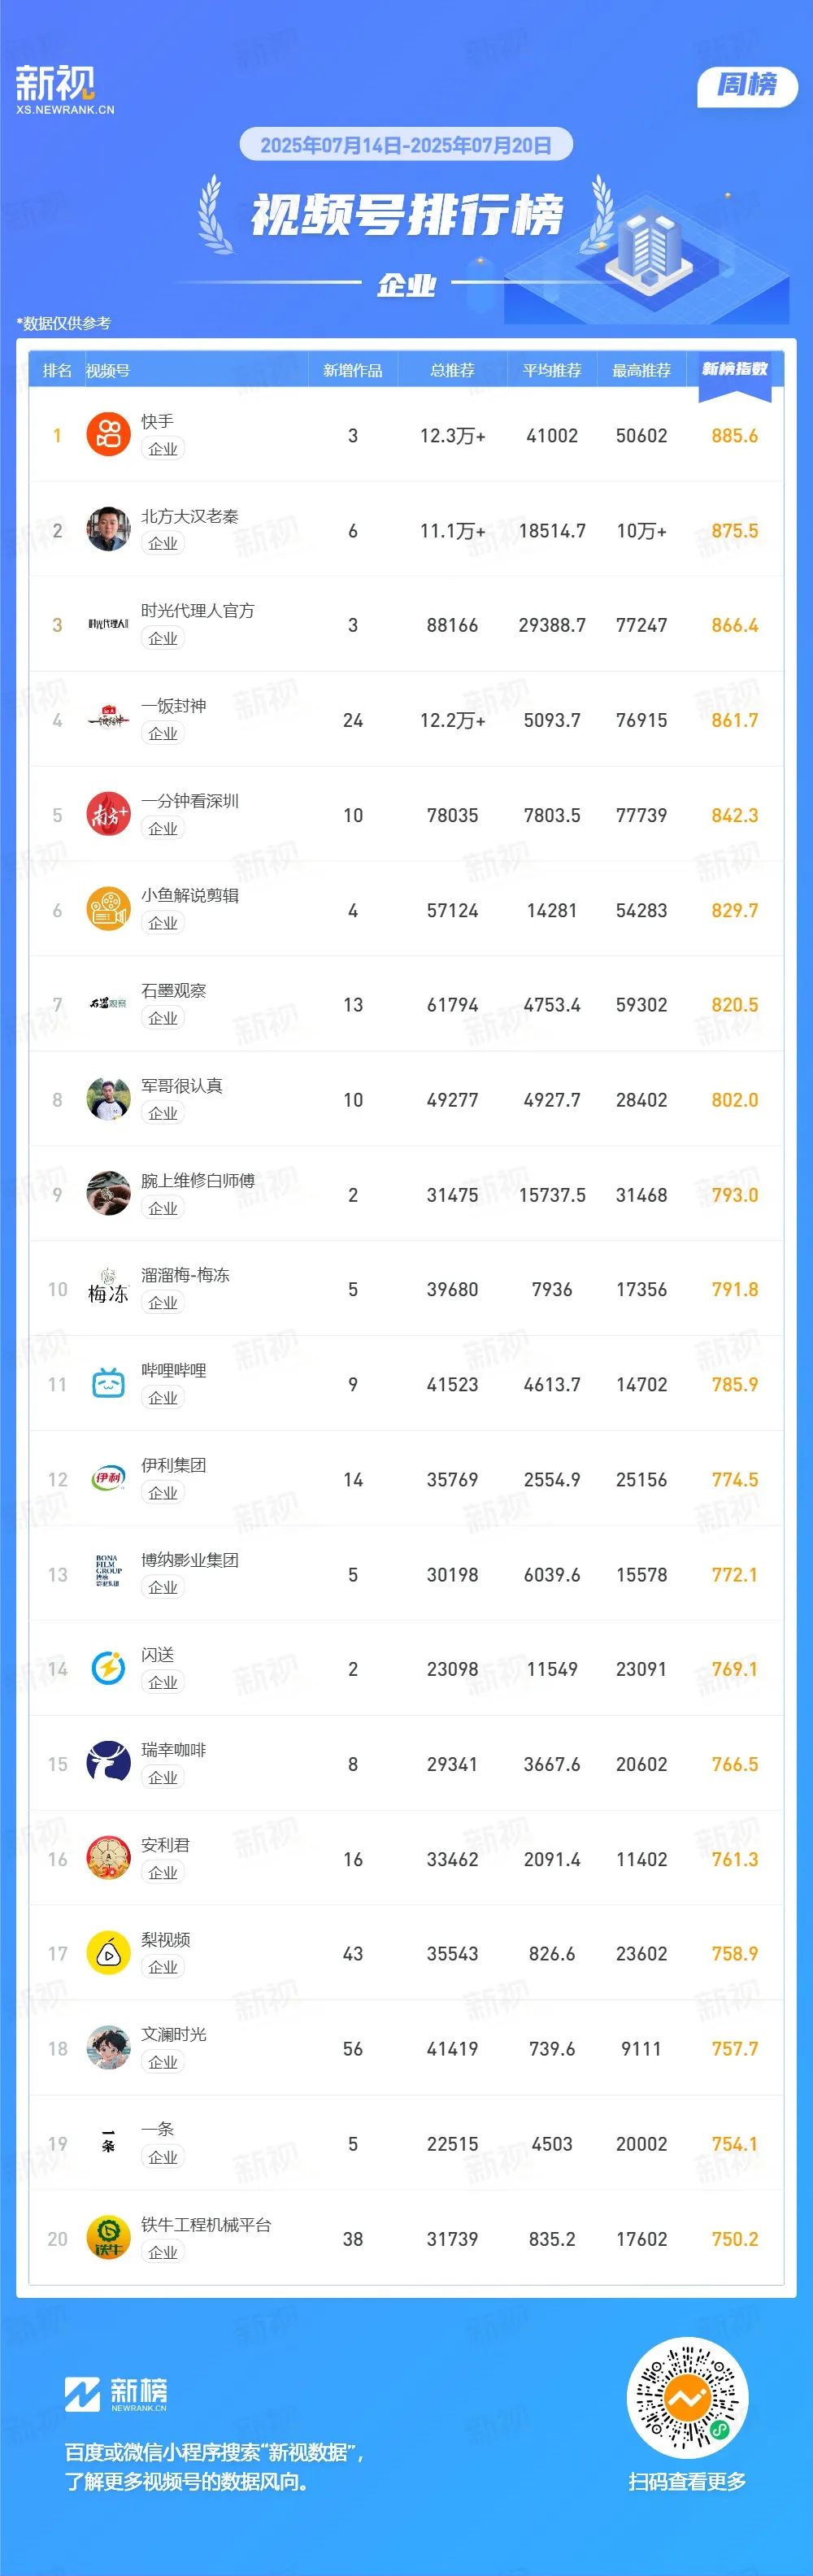Click the 周榜 weekly ranking badge

[x=747, y=86]
